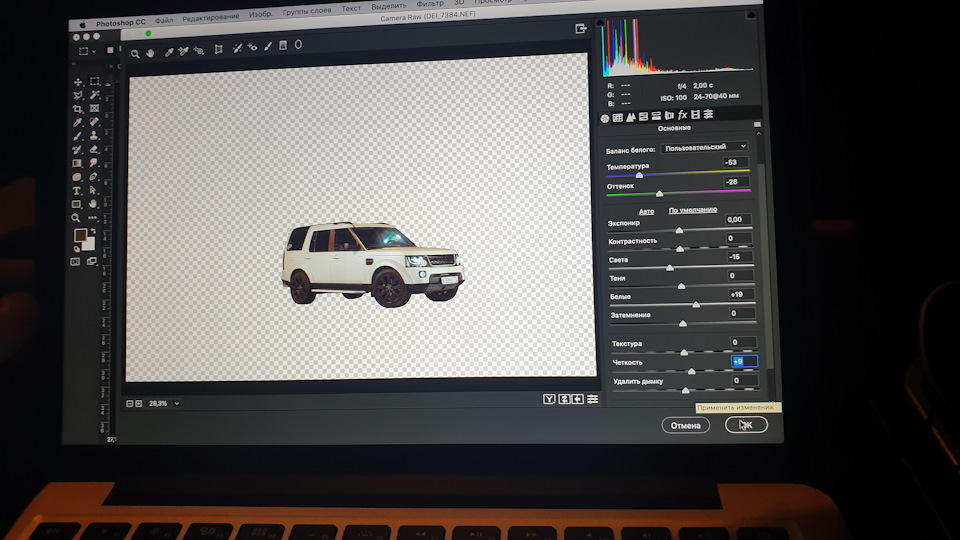The height and width of the screenshot is (540, 960).
Task: Open the Split Toning tab
Action: click(656, 116)
